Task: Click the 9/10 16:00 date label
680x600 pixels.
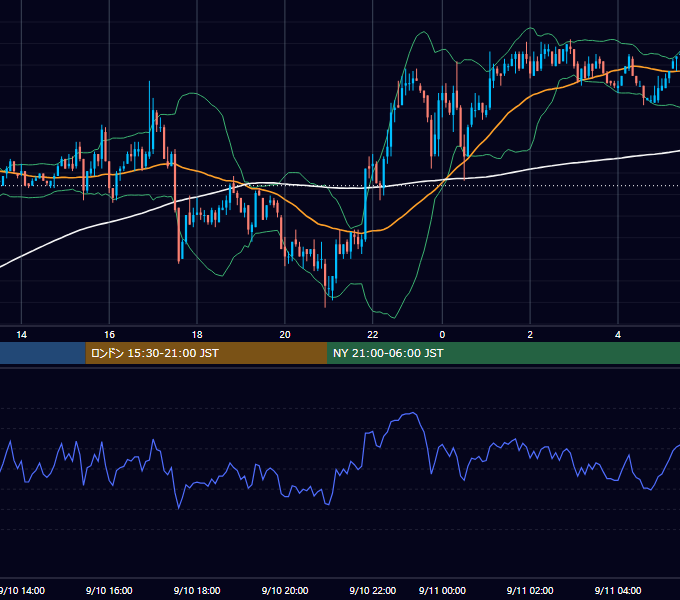Action: point(109,590)
